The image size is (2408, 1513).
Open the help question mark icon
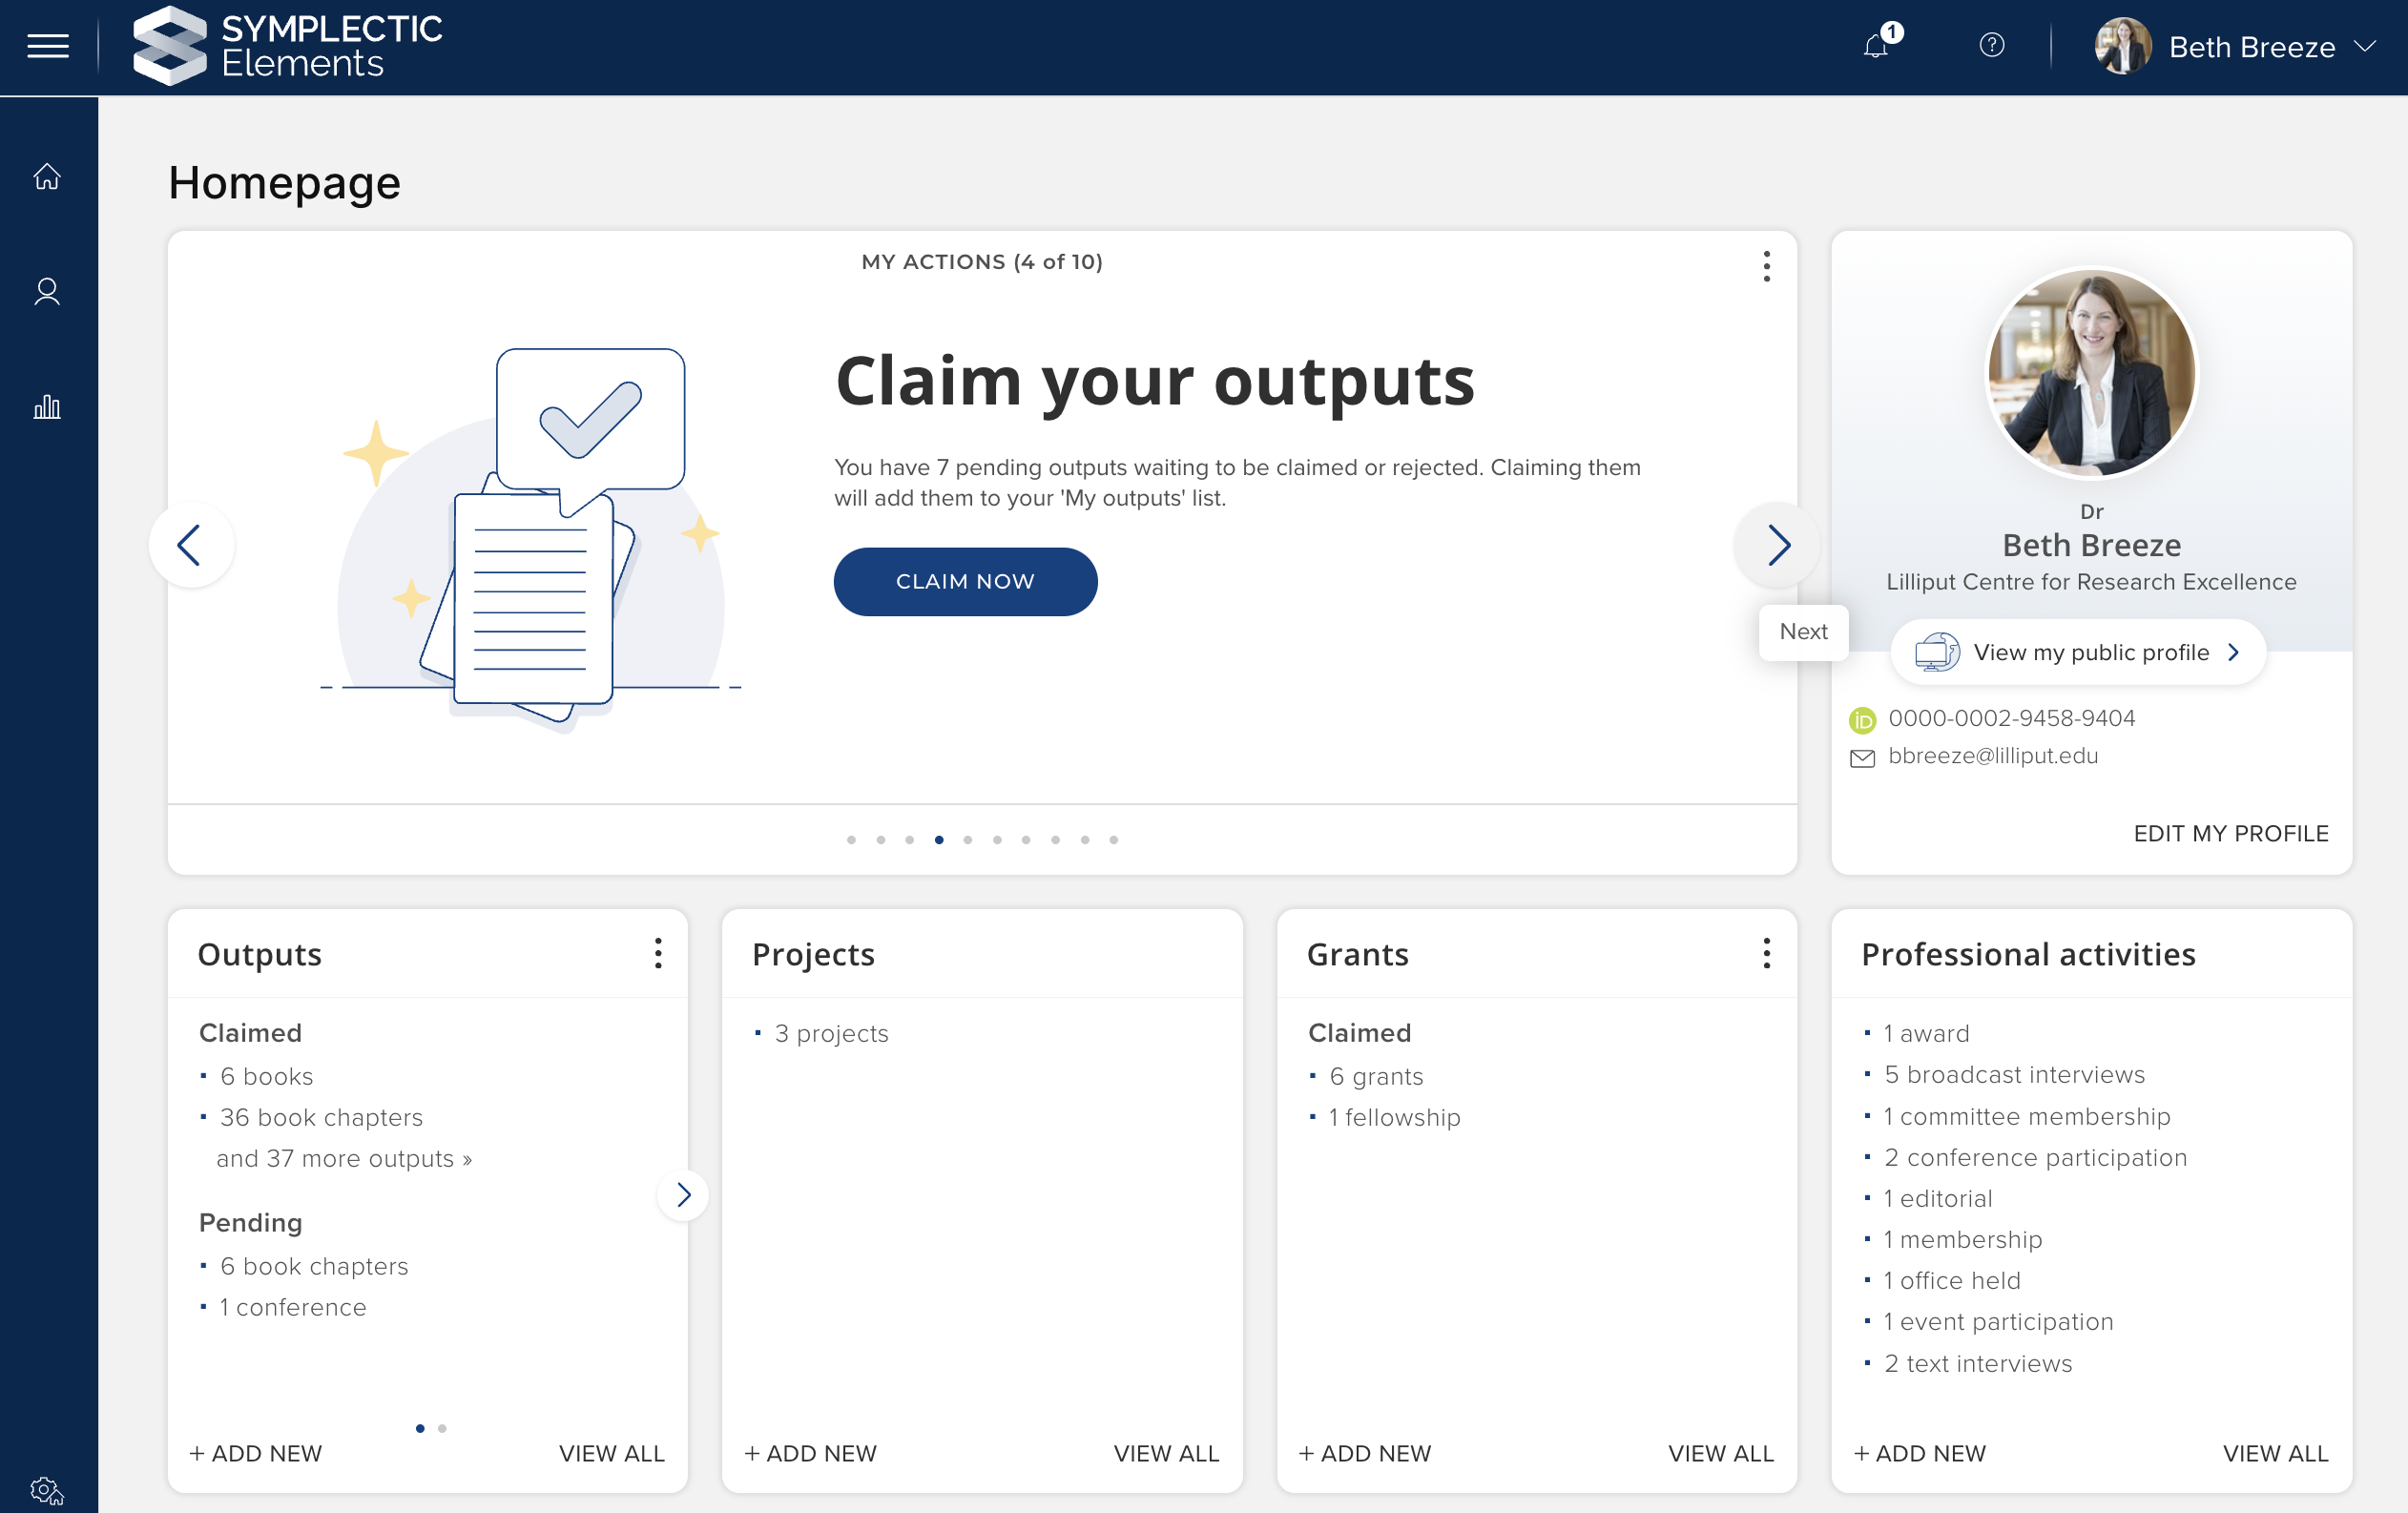tap(1991, 46)
